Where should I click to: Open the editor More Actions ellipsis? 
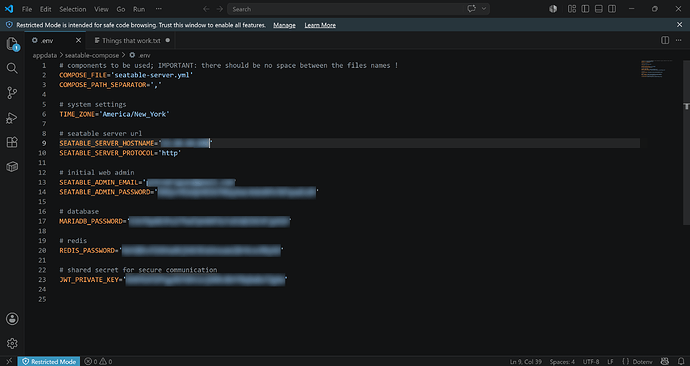pyautogui.click(x=679, y=40)
